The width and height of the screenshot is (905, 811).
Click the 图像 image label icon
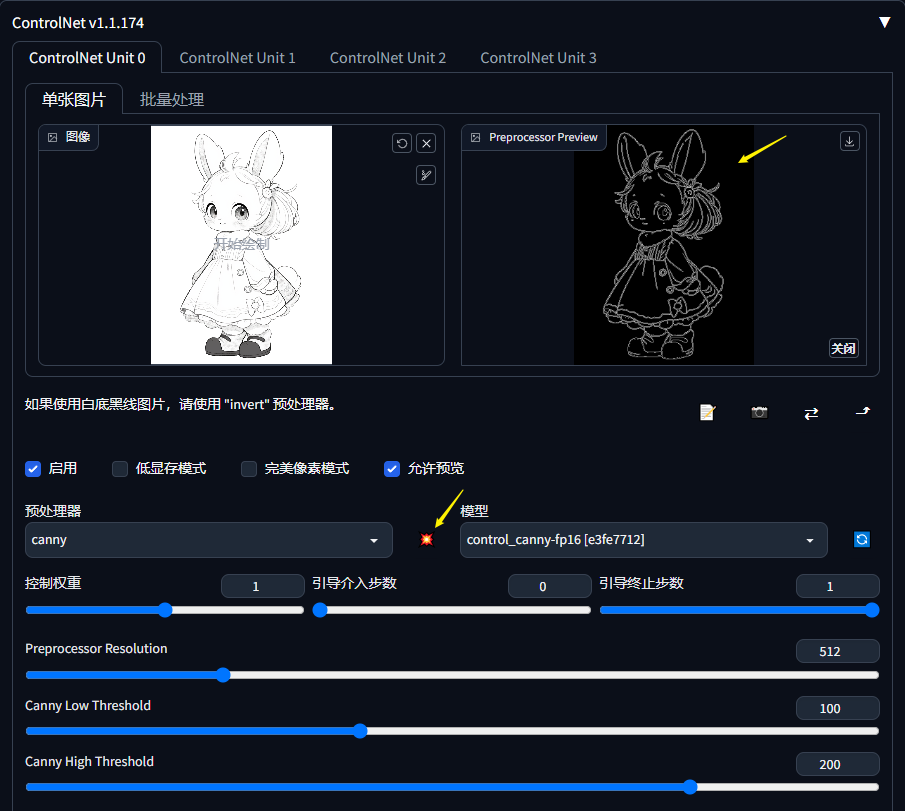pyautogui.click(x=53, y=137)
